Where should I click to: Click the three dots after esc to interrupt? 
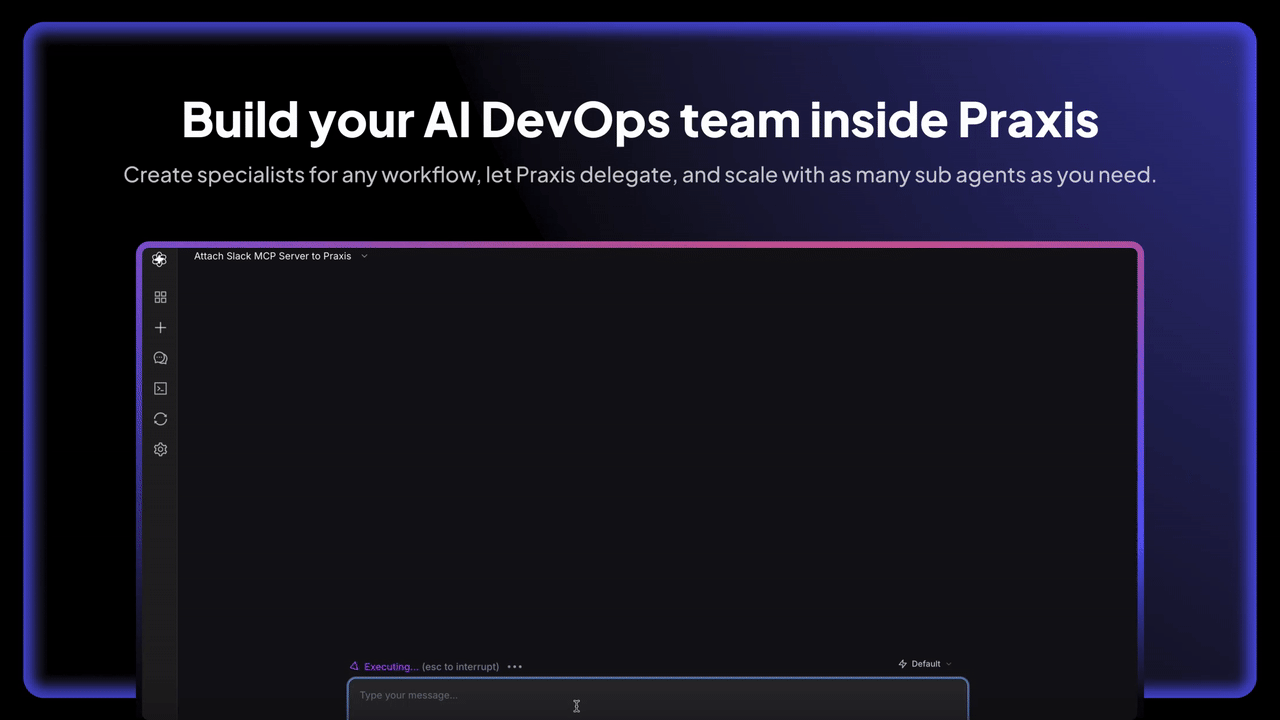[x=514, y=667]
